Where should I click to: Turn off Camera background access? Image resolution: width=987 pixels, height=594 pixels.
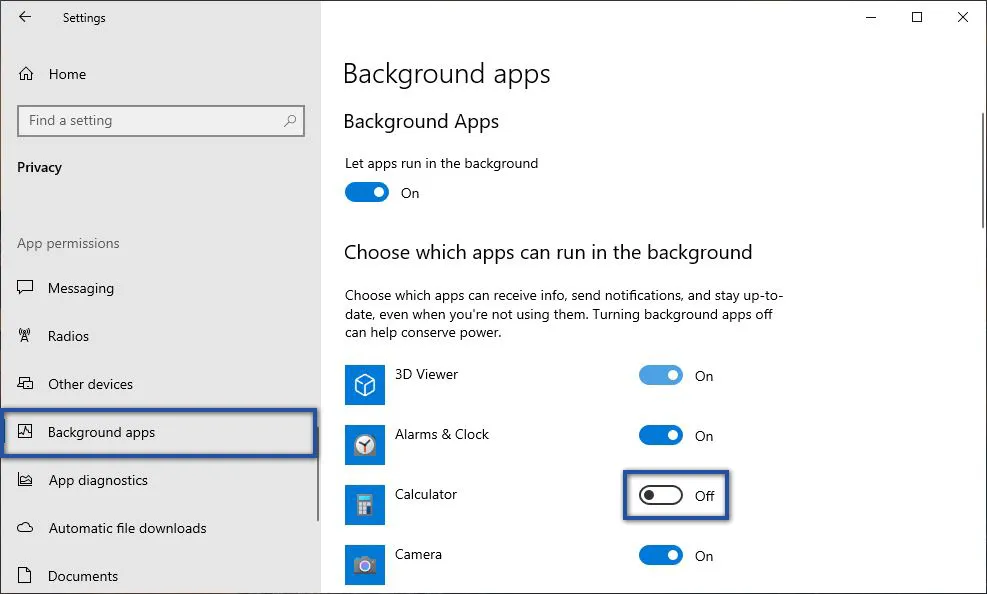(x=661, y=556)
